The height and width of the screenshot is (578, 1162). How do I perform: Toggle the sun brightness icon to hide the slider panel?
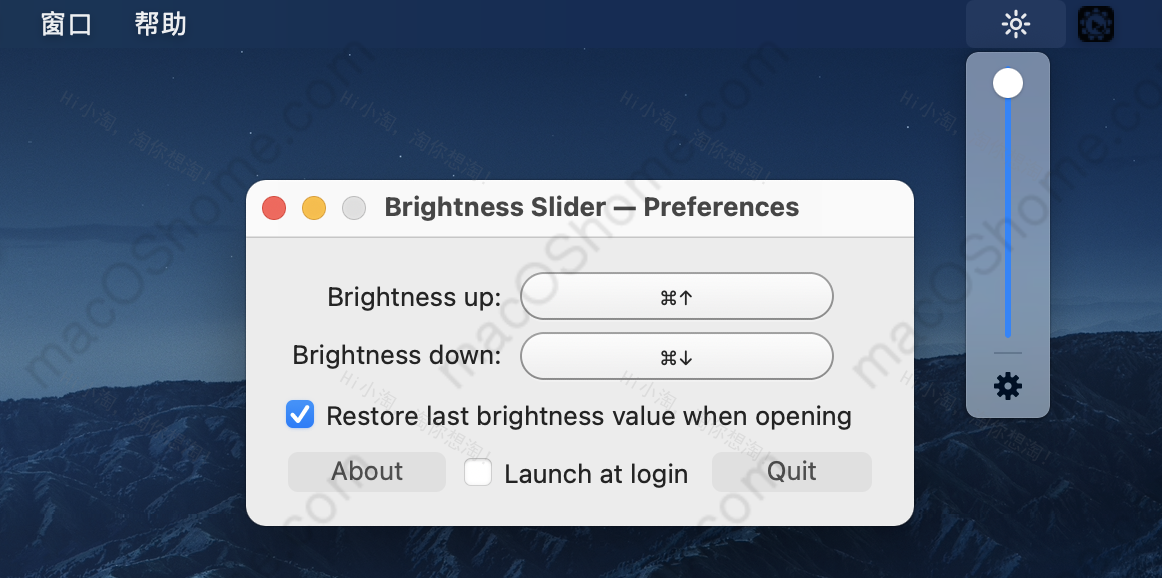click(1015, 23)
